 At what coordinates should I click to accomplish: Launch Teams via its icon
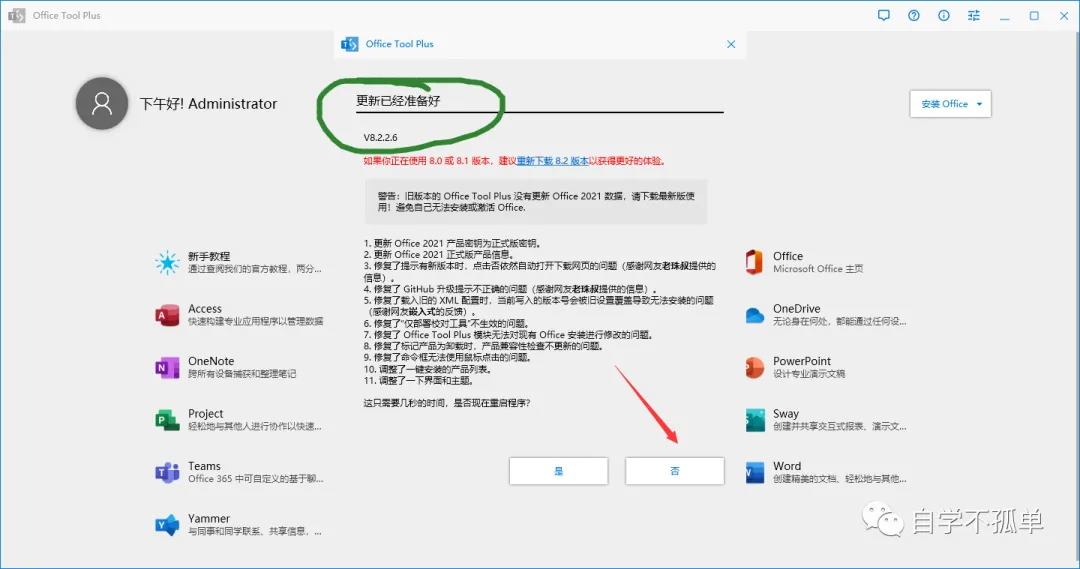click(167, 473)
